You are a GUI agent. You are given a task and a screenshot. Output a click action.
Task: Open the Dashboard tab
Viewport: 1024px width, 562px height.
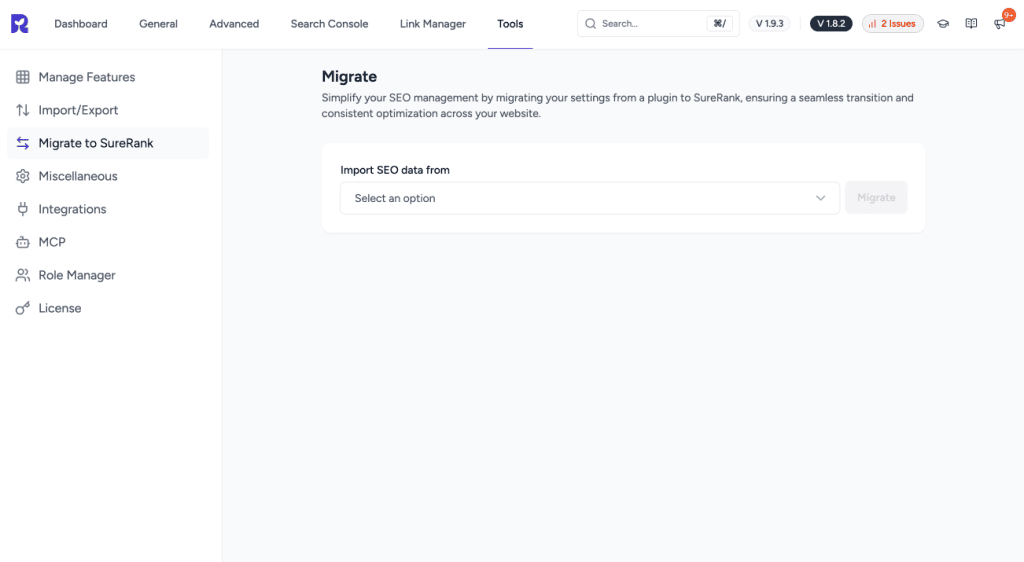click(81, 23)
